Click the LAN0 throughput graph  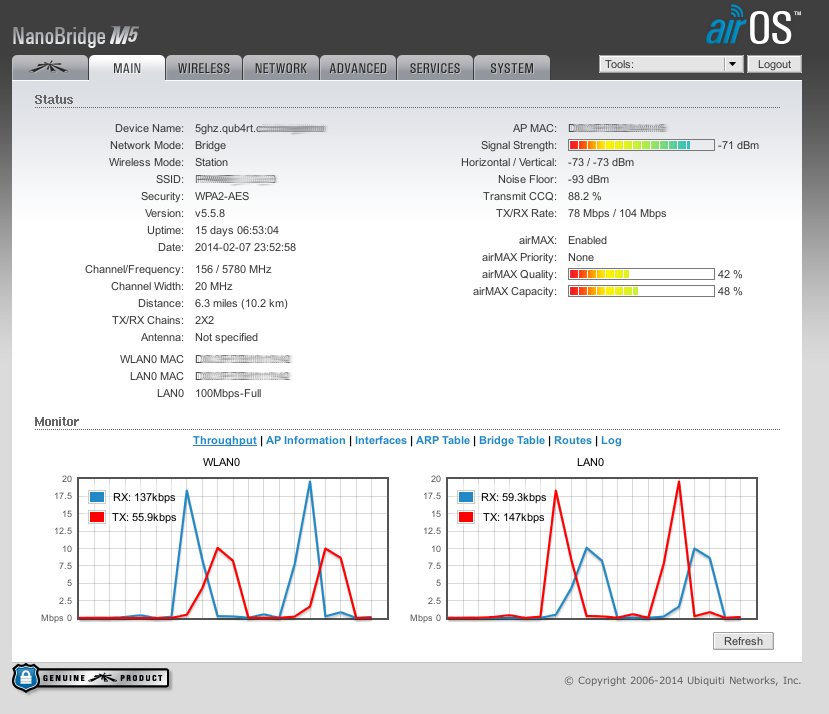point(602,548)
